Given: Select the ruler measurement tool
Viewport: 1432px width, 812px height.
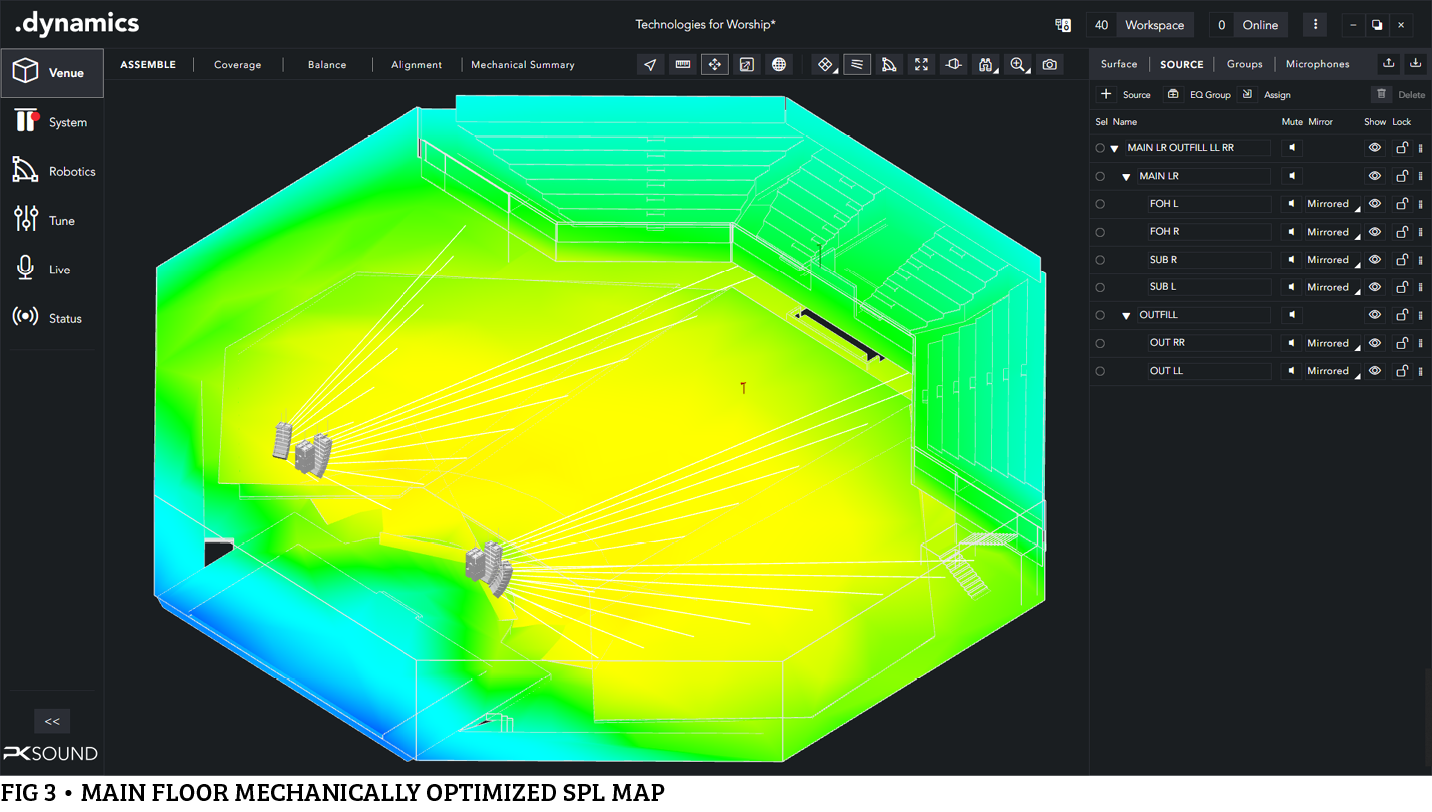Looking at the screenshot, I should (683, 65).
